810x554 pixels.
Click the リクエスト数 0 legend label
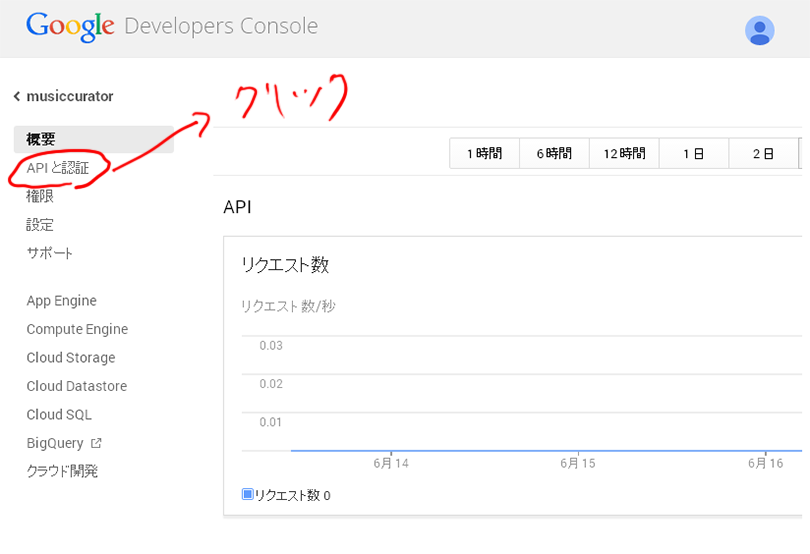click(292, 495)
